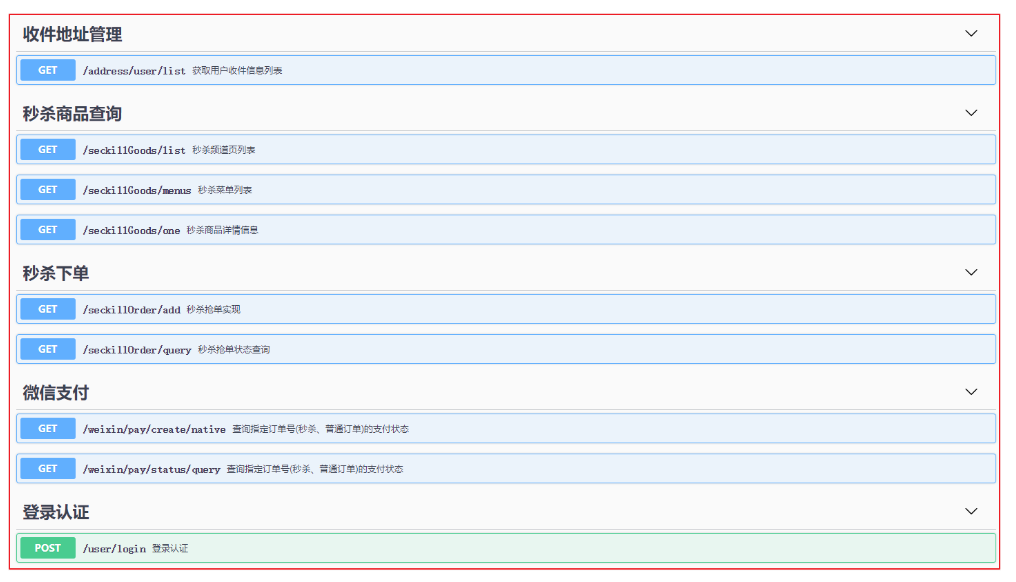
Task: Collapse the 收件地址管理 section chevron
Action: coord(971,34)
